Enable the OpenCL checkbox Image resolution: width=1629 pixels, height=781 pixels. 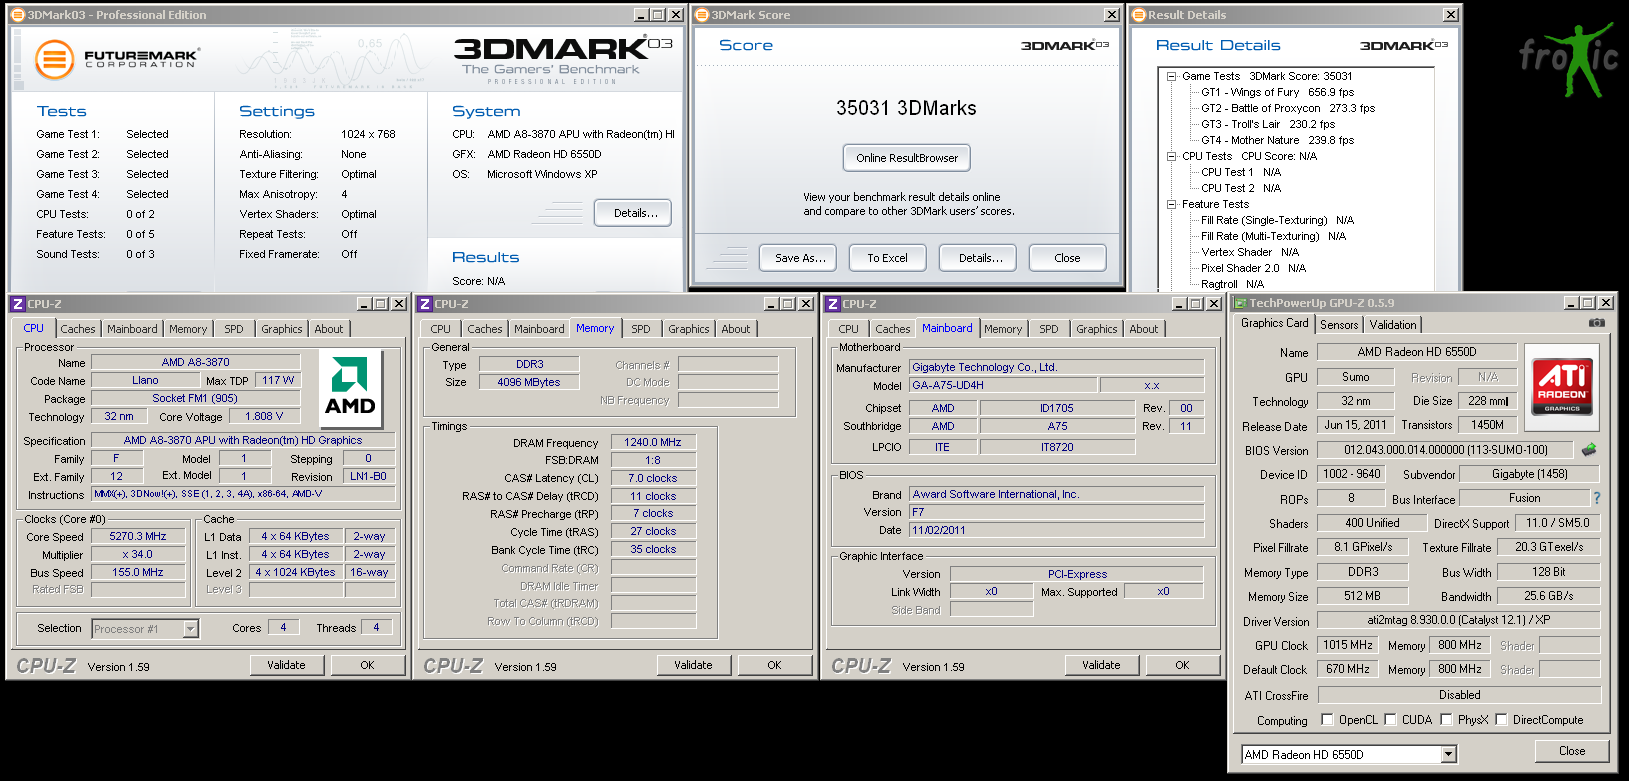coord(1327,719)
